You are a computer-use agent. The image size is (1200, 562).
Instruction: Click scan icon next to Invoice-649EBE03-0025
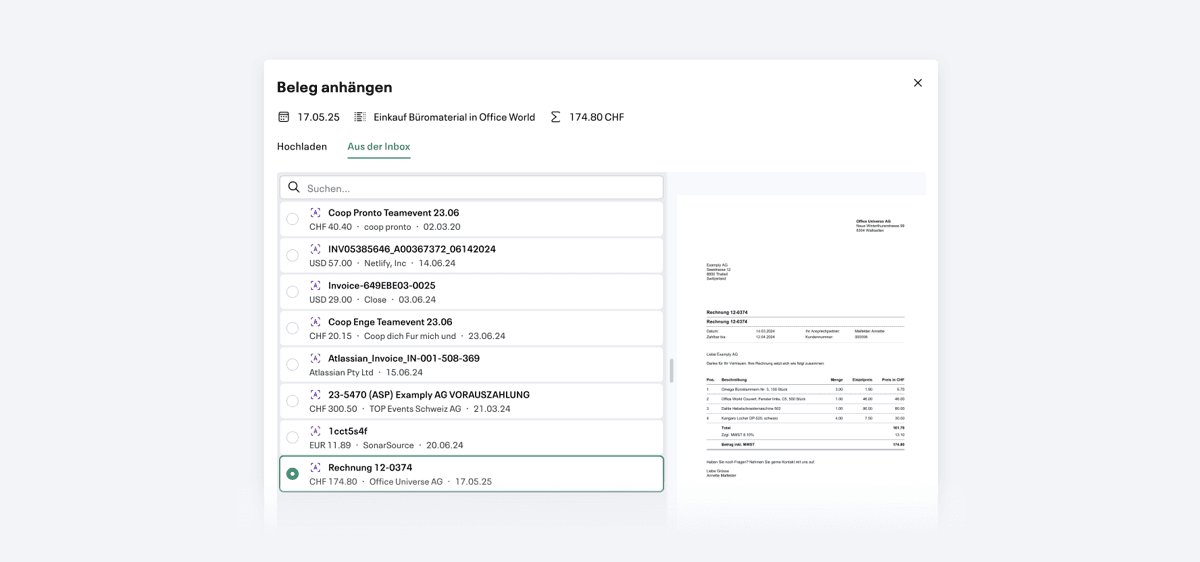(316, 286)
